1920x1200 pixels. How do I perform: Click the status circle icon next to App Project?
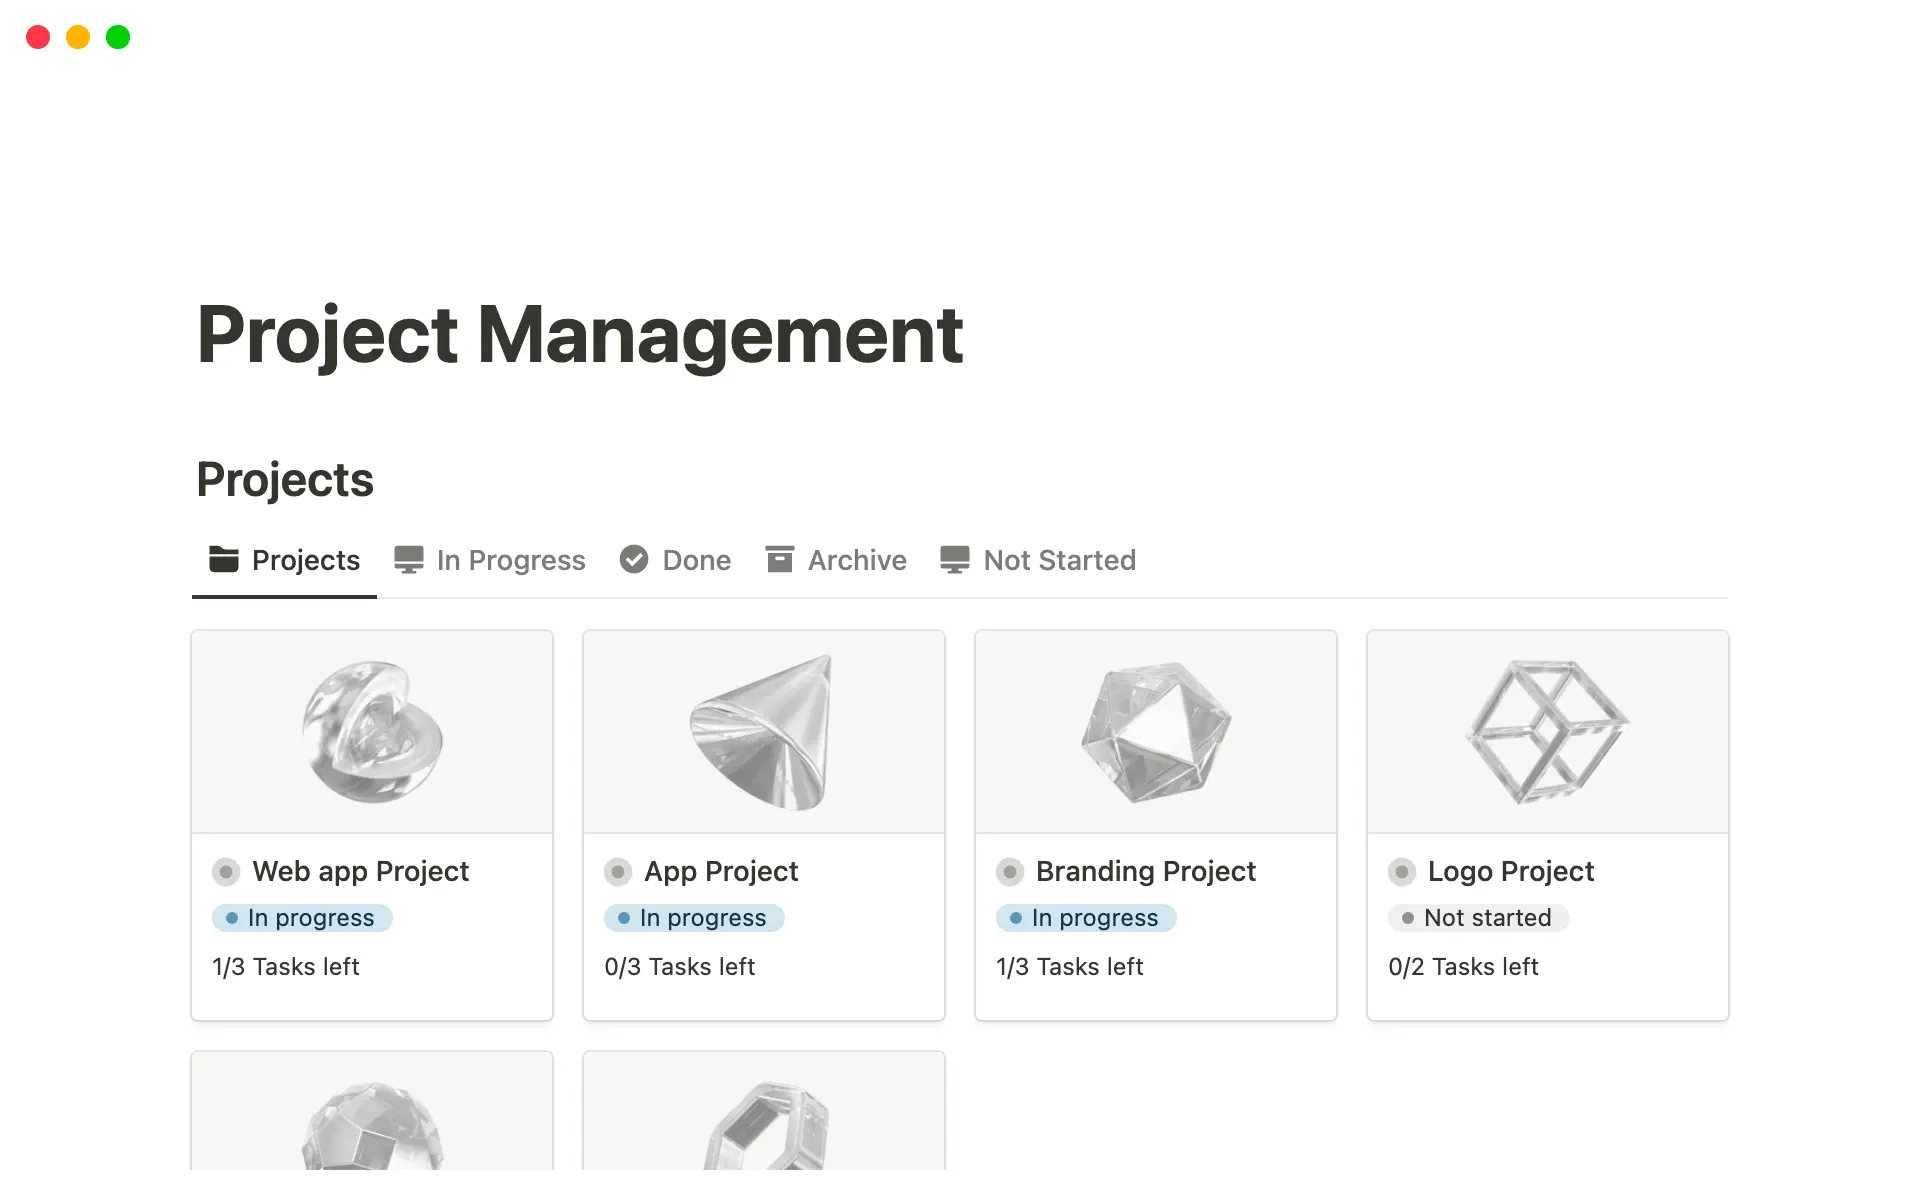618,872
